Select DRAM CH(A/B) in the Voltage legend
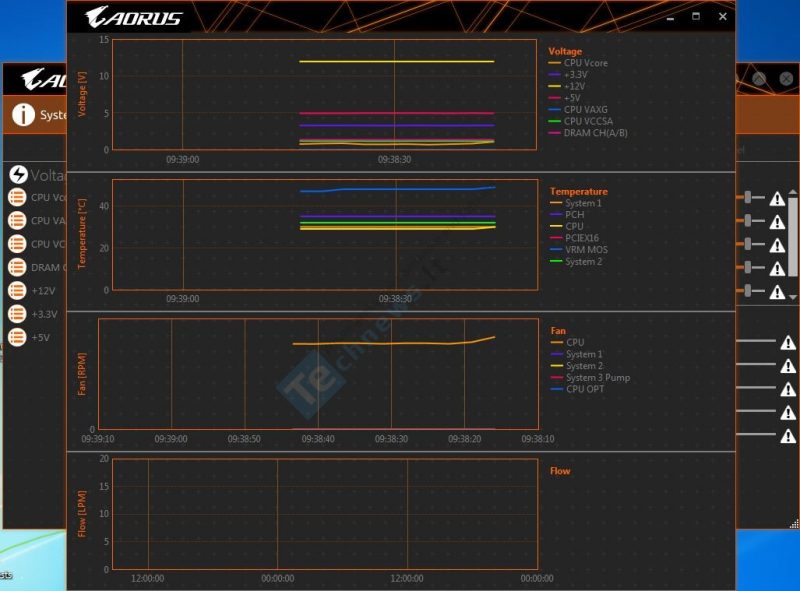This screenshot has height=591, width=800. tap(595, 133)
